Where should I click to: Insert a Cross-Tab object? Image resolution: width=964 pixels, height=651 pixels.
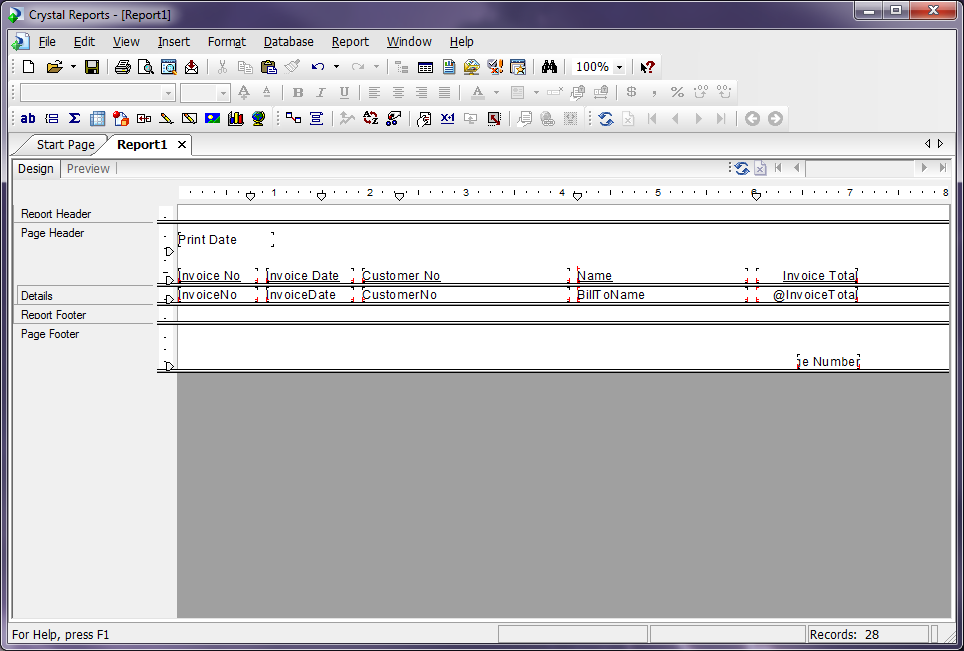click(x=96, y=118)
